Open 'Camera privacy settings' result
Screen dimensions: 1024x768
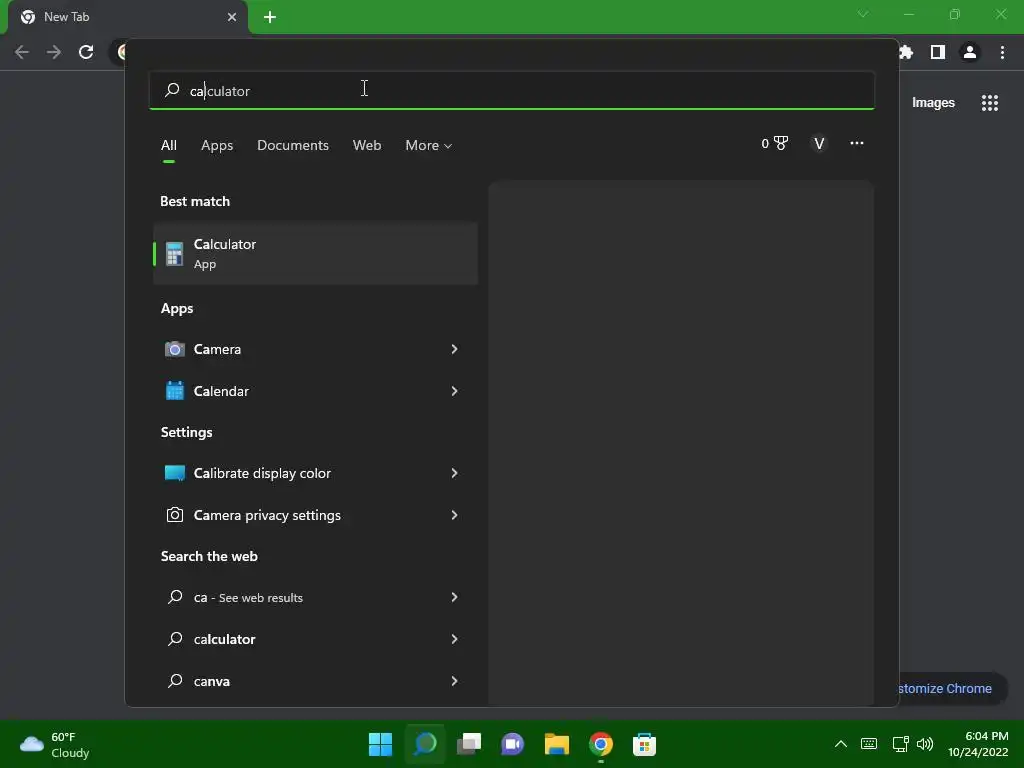[x=315, y=515]
